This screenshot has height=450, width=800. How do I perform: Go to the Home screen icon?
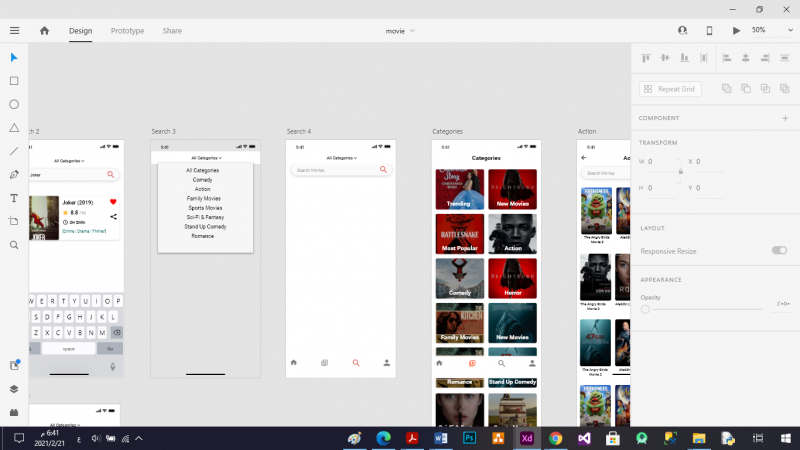pos(44,31)
